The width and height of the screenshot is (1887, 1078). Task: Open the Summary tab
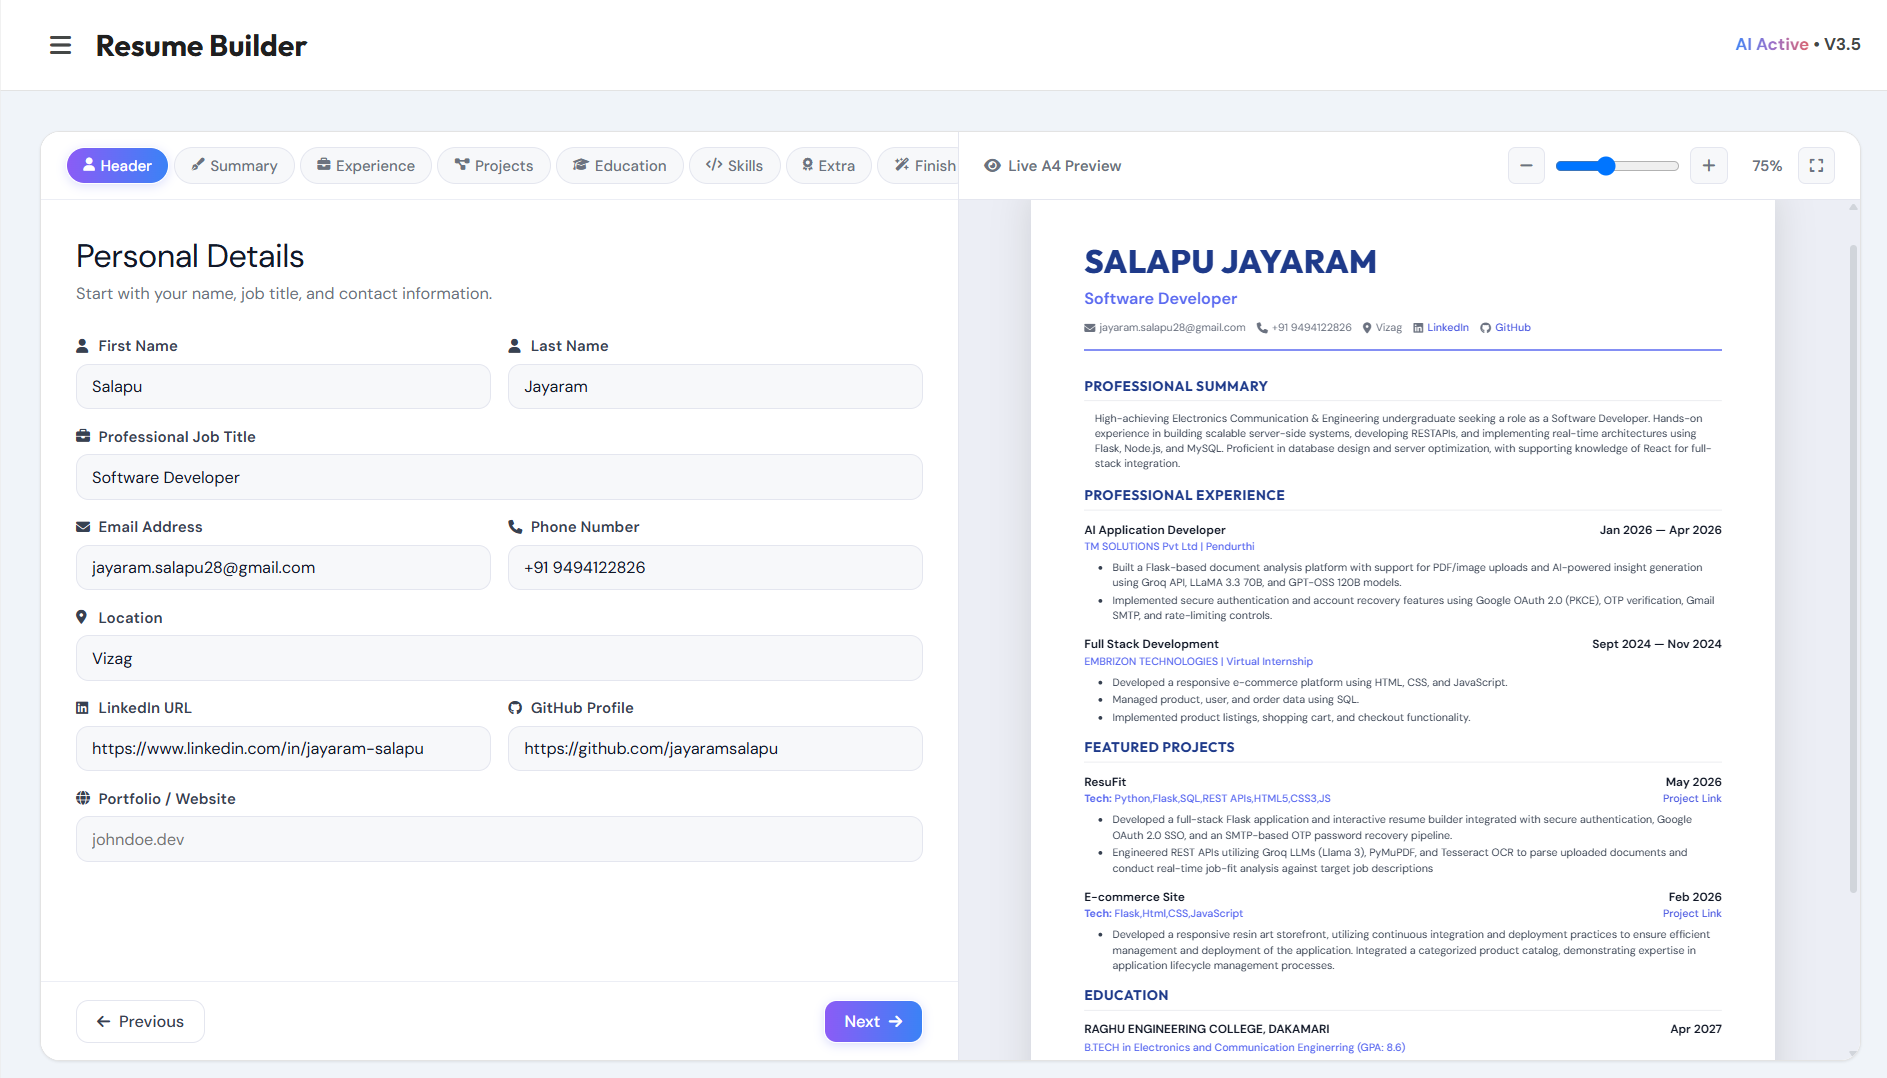(x=234, y=166)
